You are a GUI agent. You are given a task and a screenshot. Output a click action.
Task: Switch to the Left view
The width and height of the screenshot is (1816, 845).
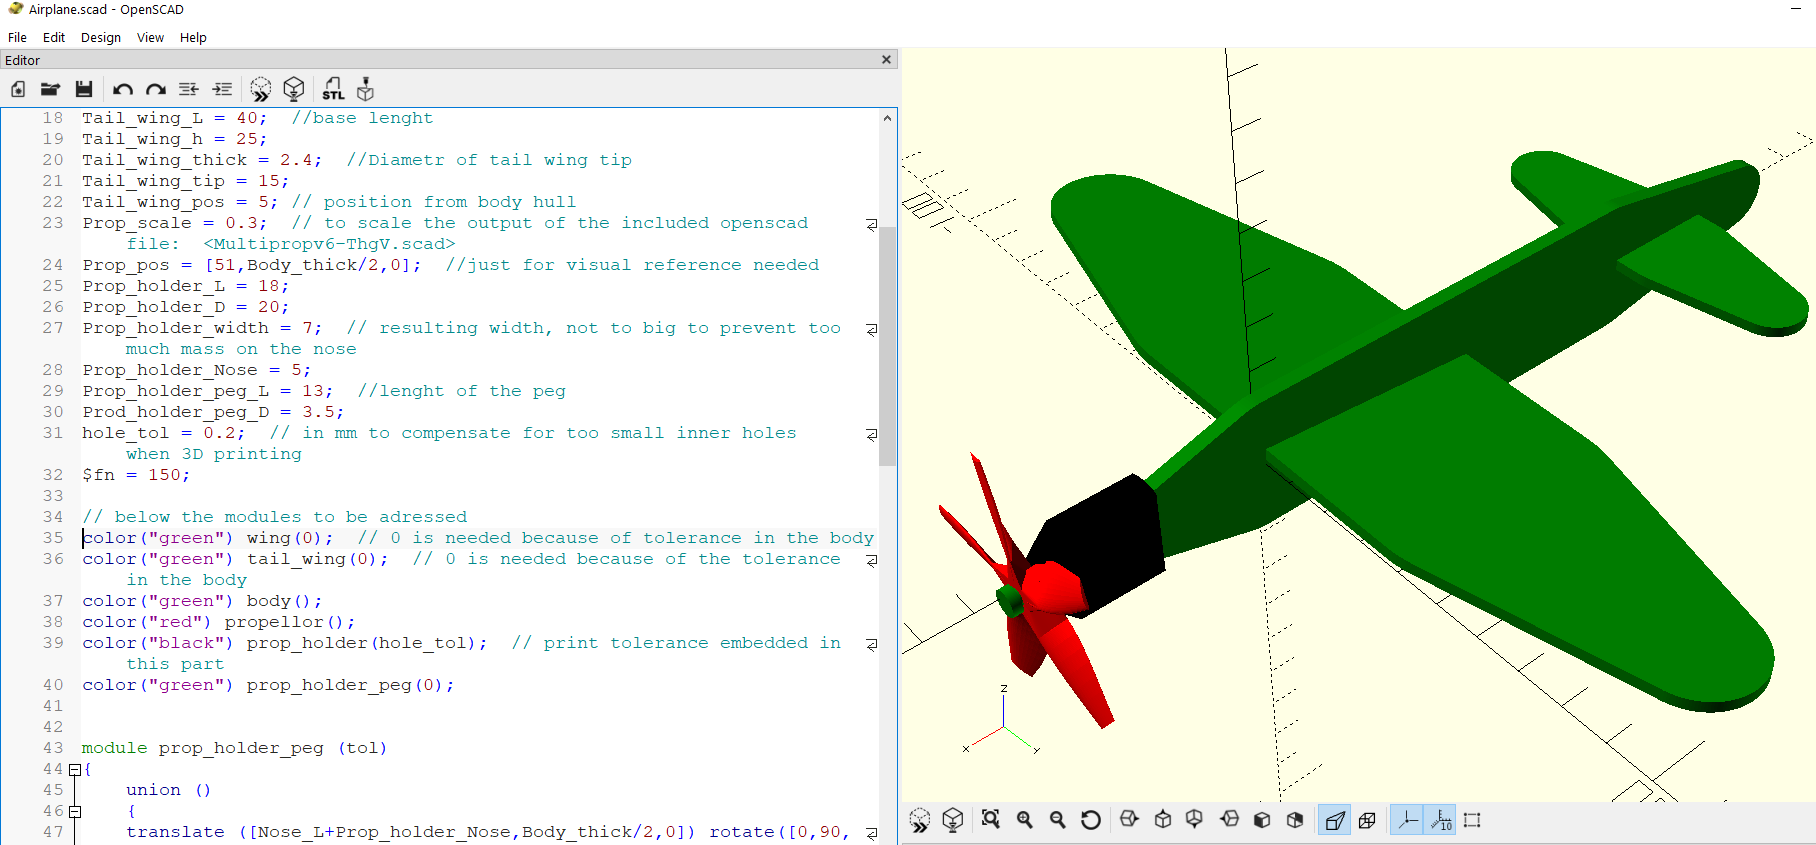[1229, 820]
